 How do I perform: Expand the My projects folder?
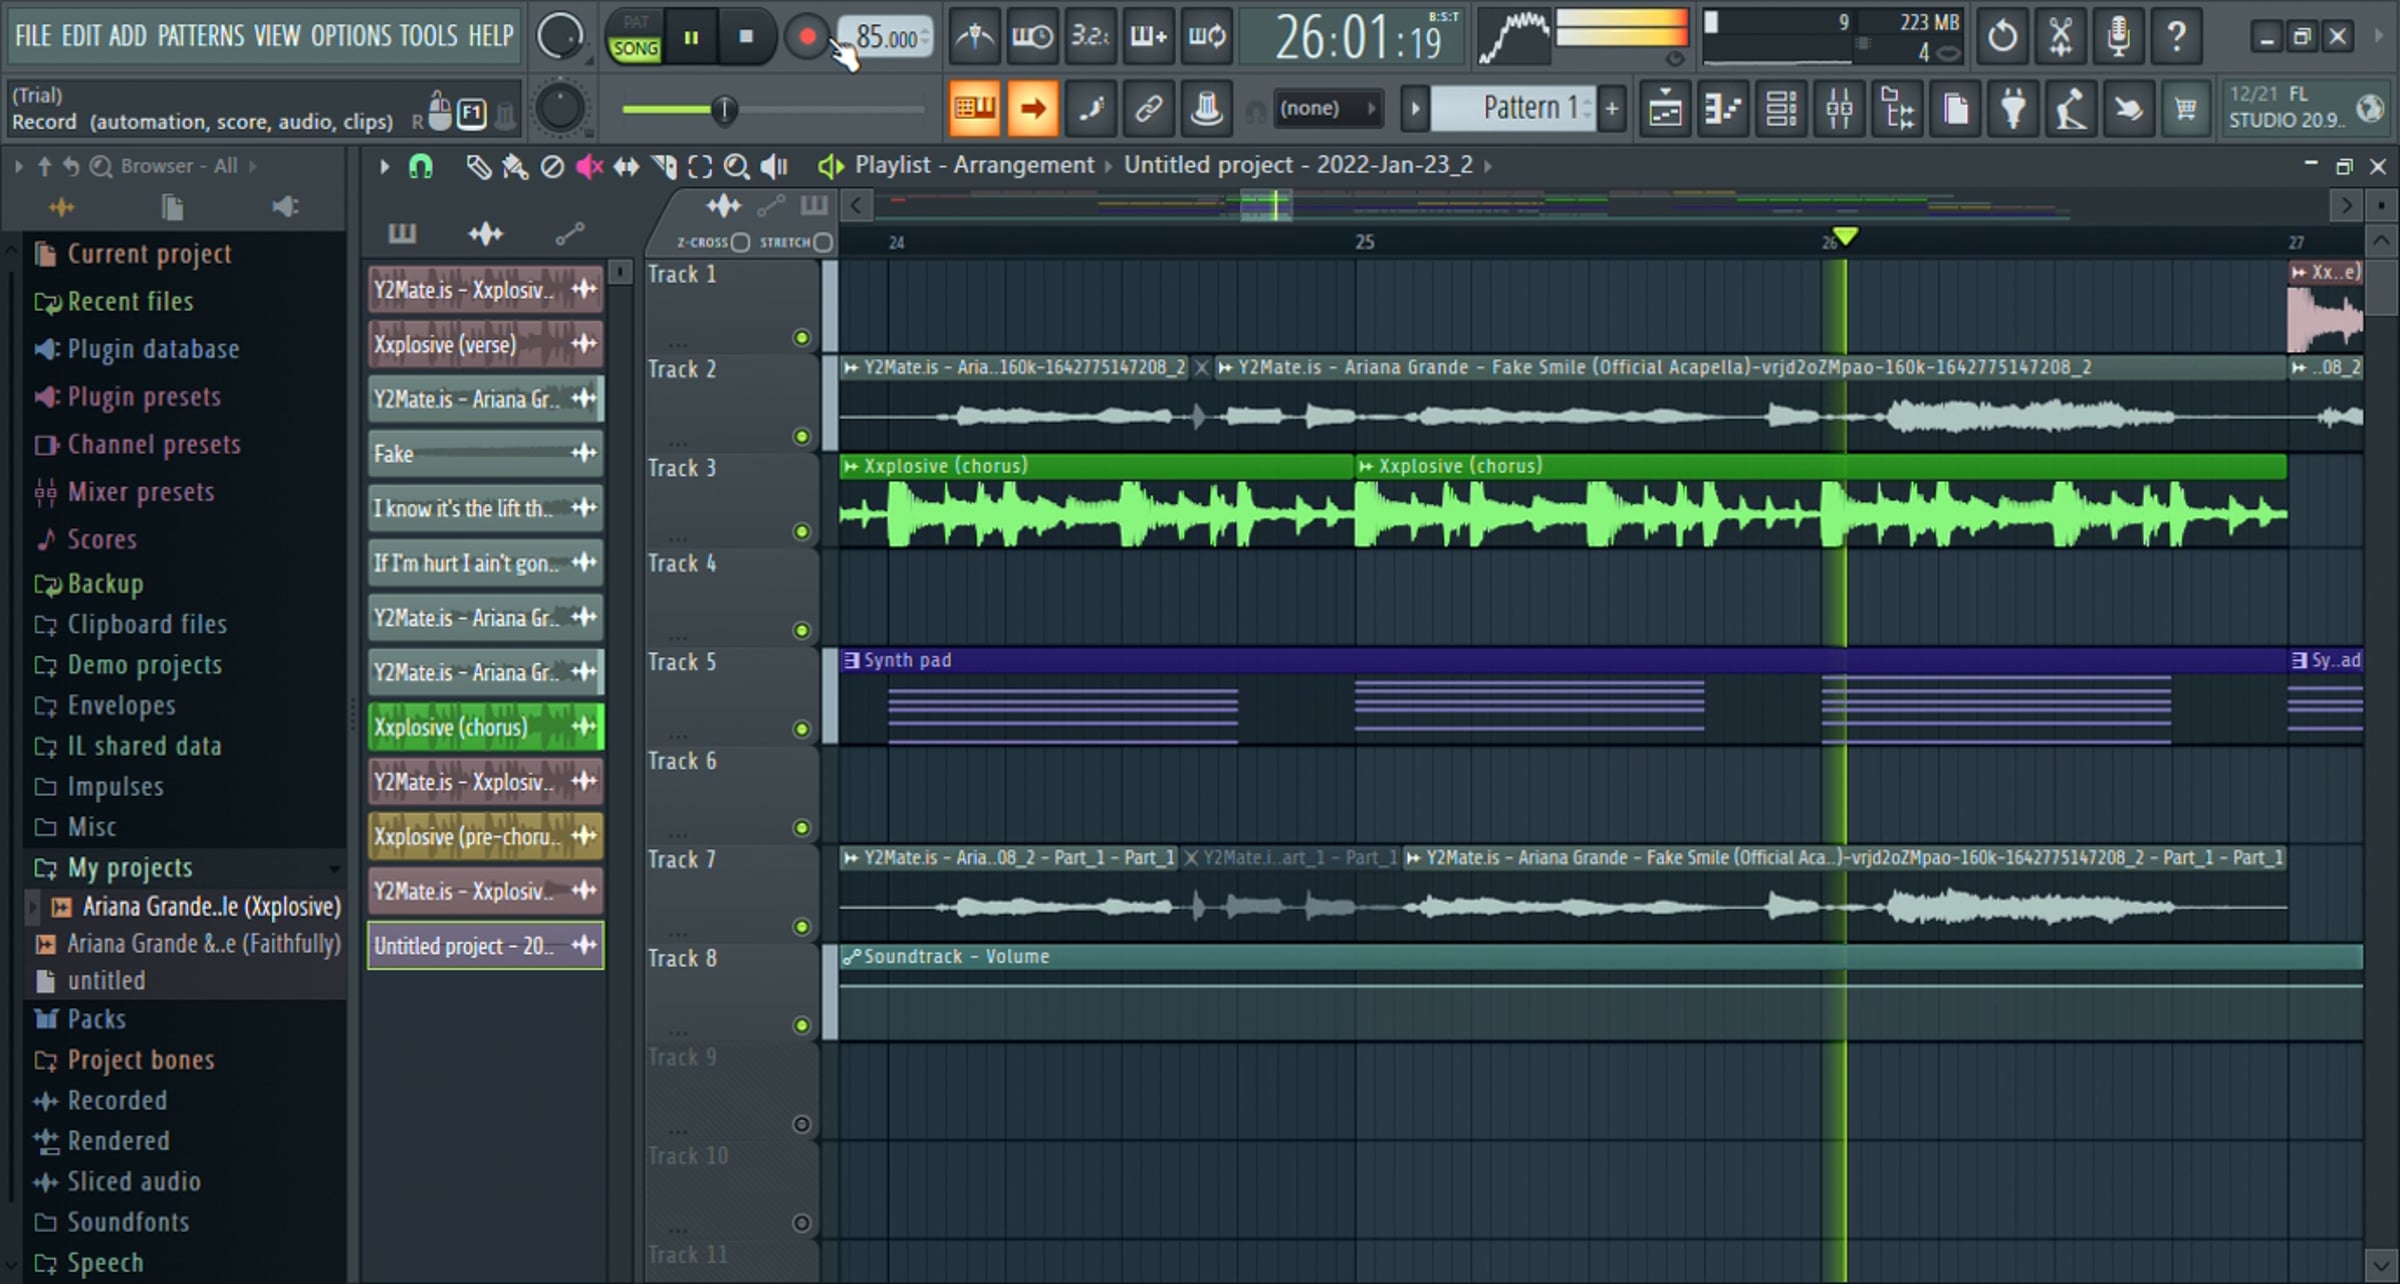click(x=130, y=868)
